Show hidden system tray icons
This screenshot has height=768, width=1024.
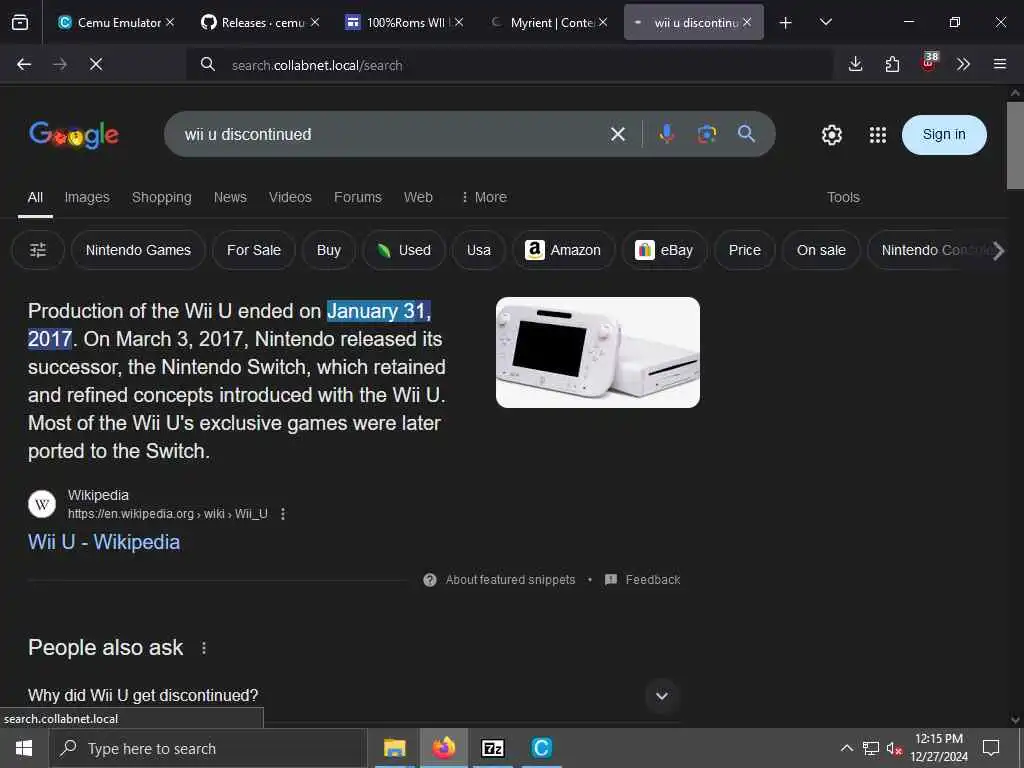coord(846,748)
